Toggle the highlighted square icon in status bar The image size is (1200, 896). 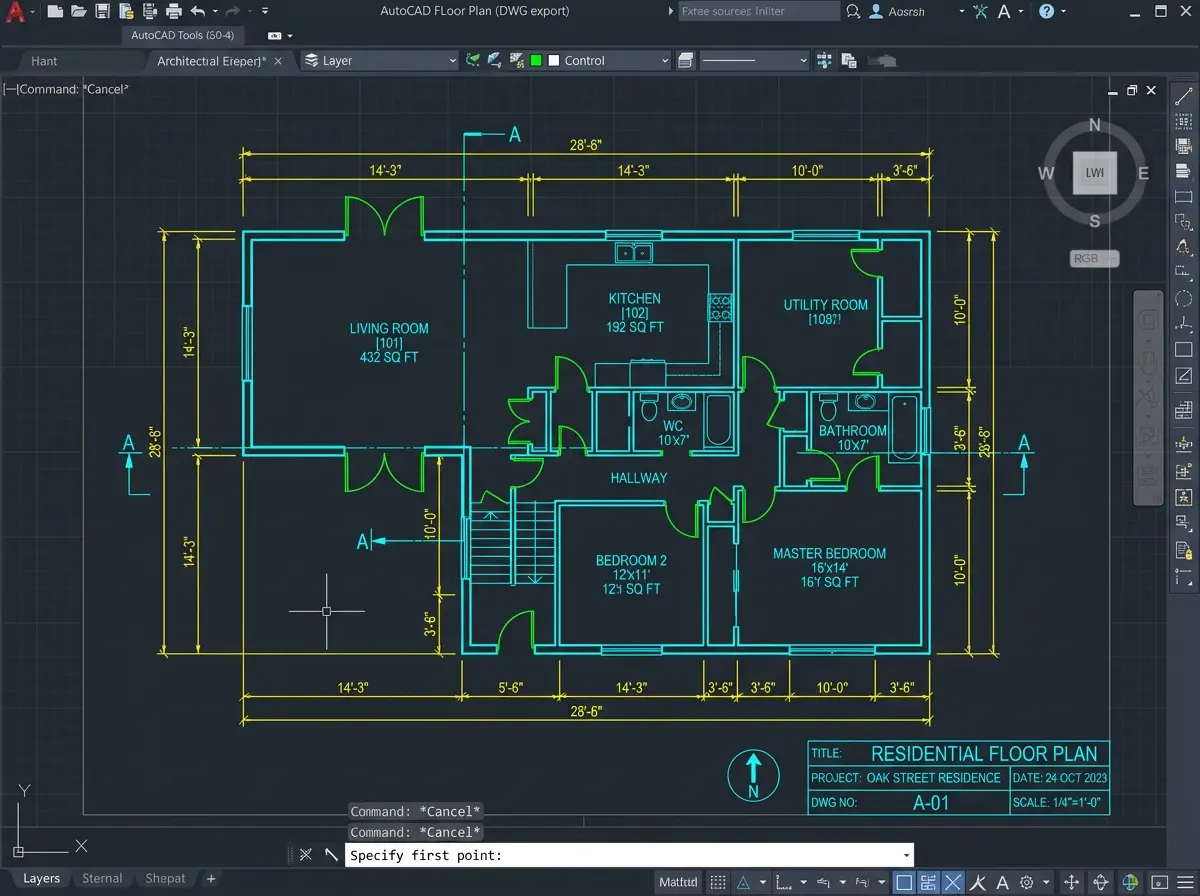[x=903, y=882]
